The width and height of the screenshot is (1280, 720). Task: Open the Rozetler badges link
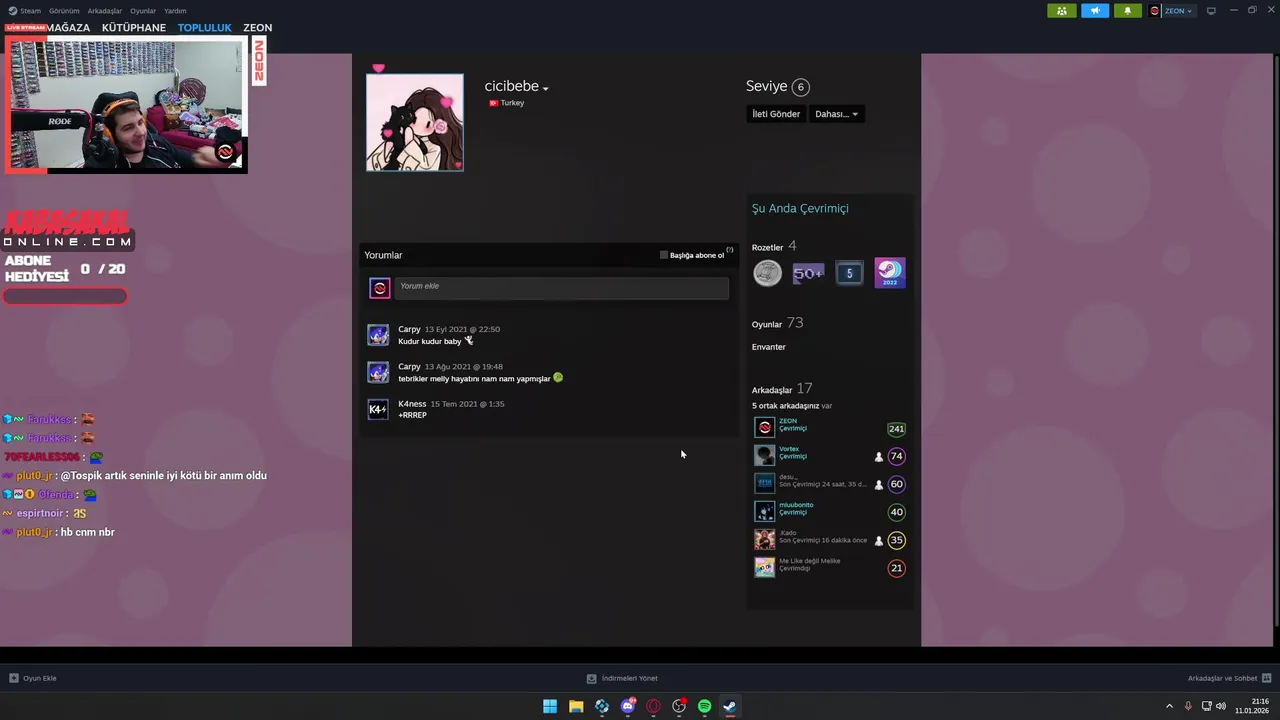[x=767, y=247]
